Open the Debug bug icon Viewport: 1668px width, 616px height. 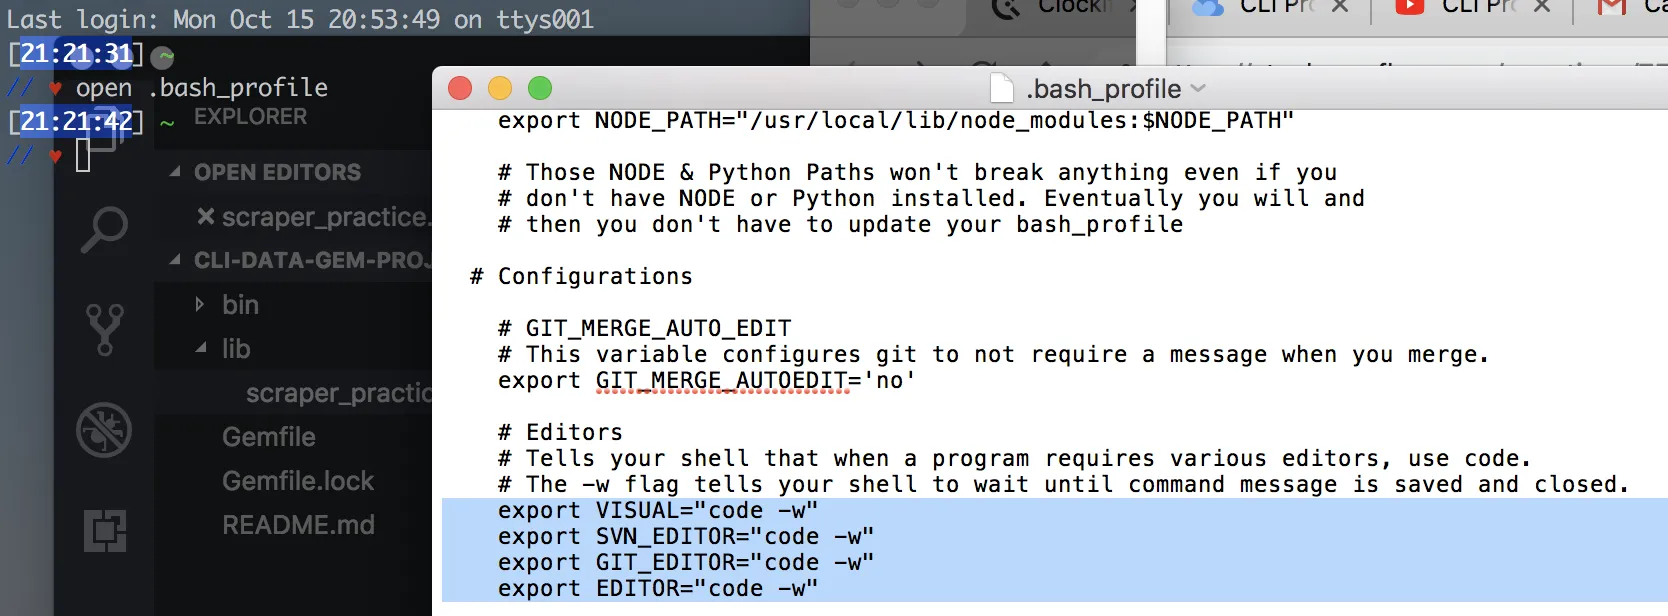[104, 430]
